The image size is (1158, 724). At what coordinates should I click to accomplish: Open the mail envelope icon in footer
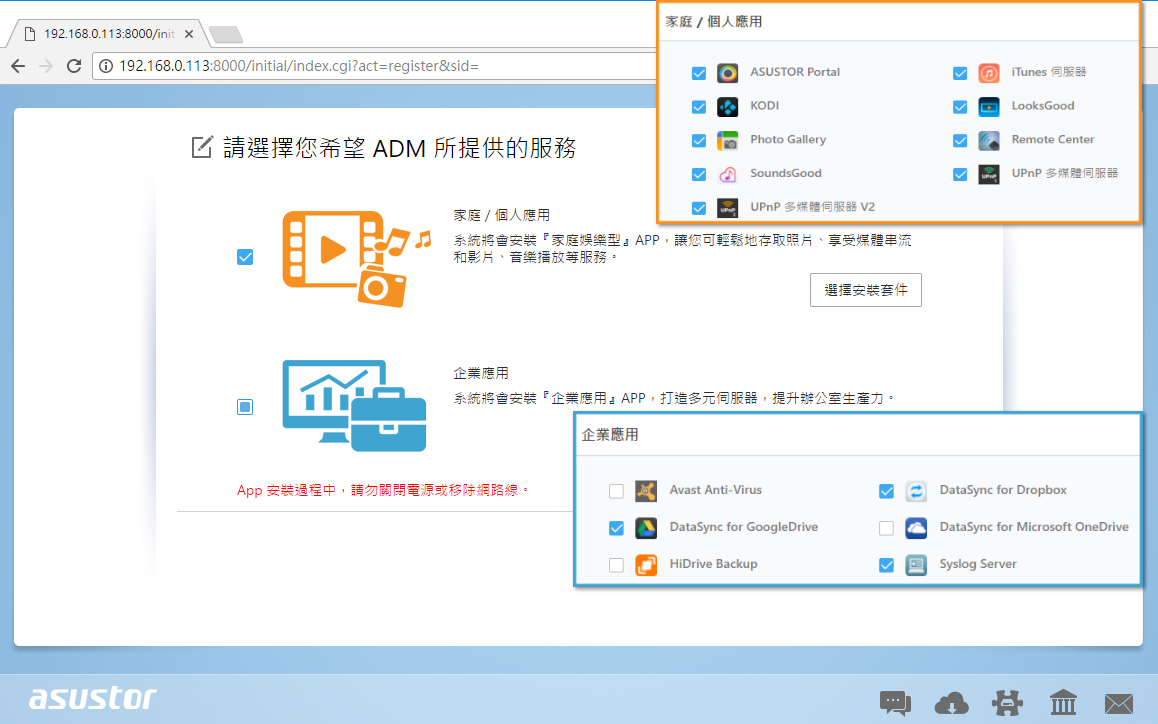(1119, 704)
